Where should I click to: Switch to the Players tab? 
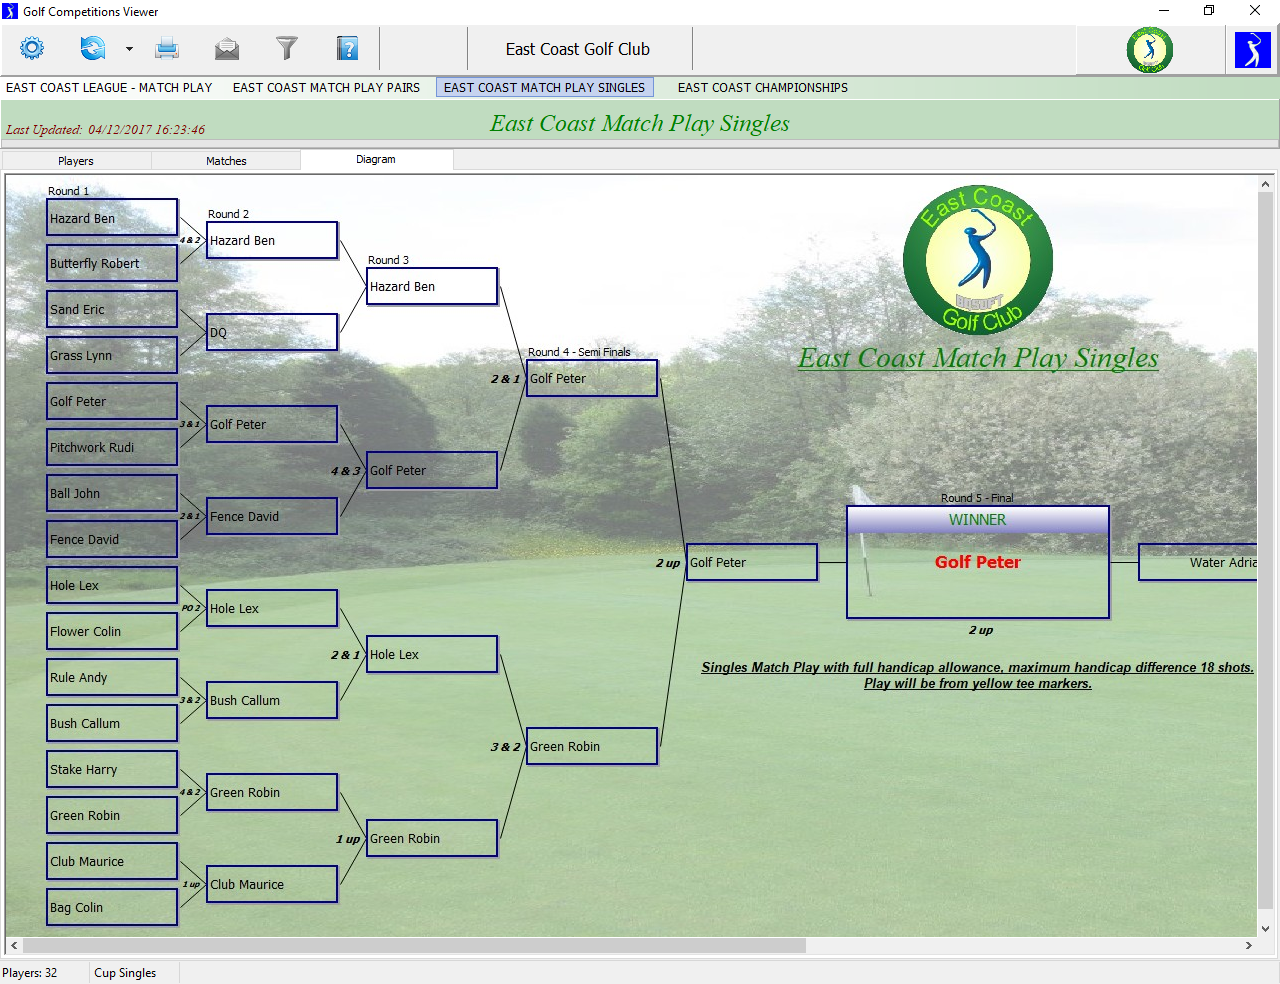coord(76,161)
